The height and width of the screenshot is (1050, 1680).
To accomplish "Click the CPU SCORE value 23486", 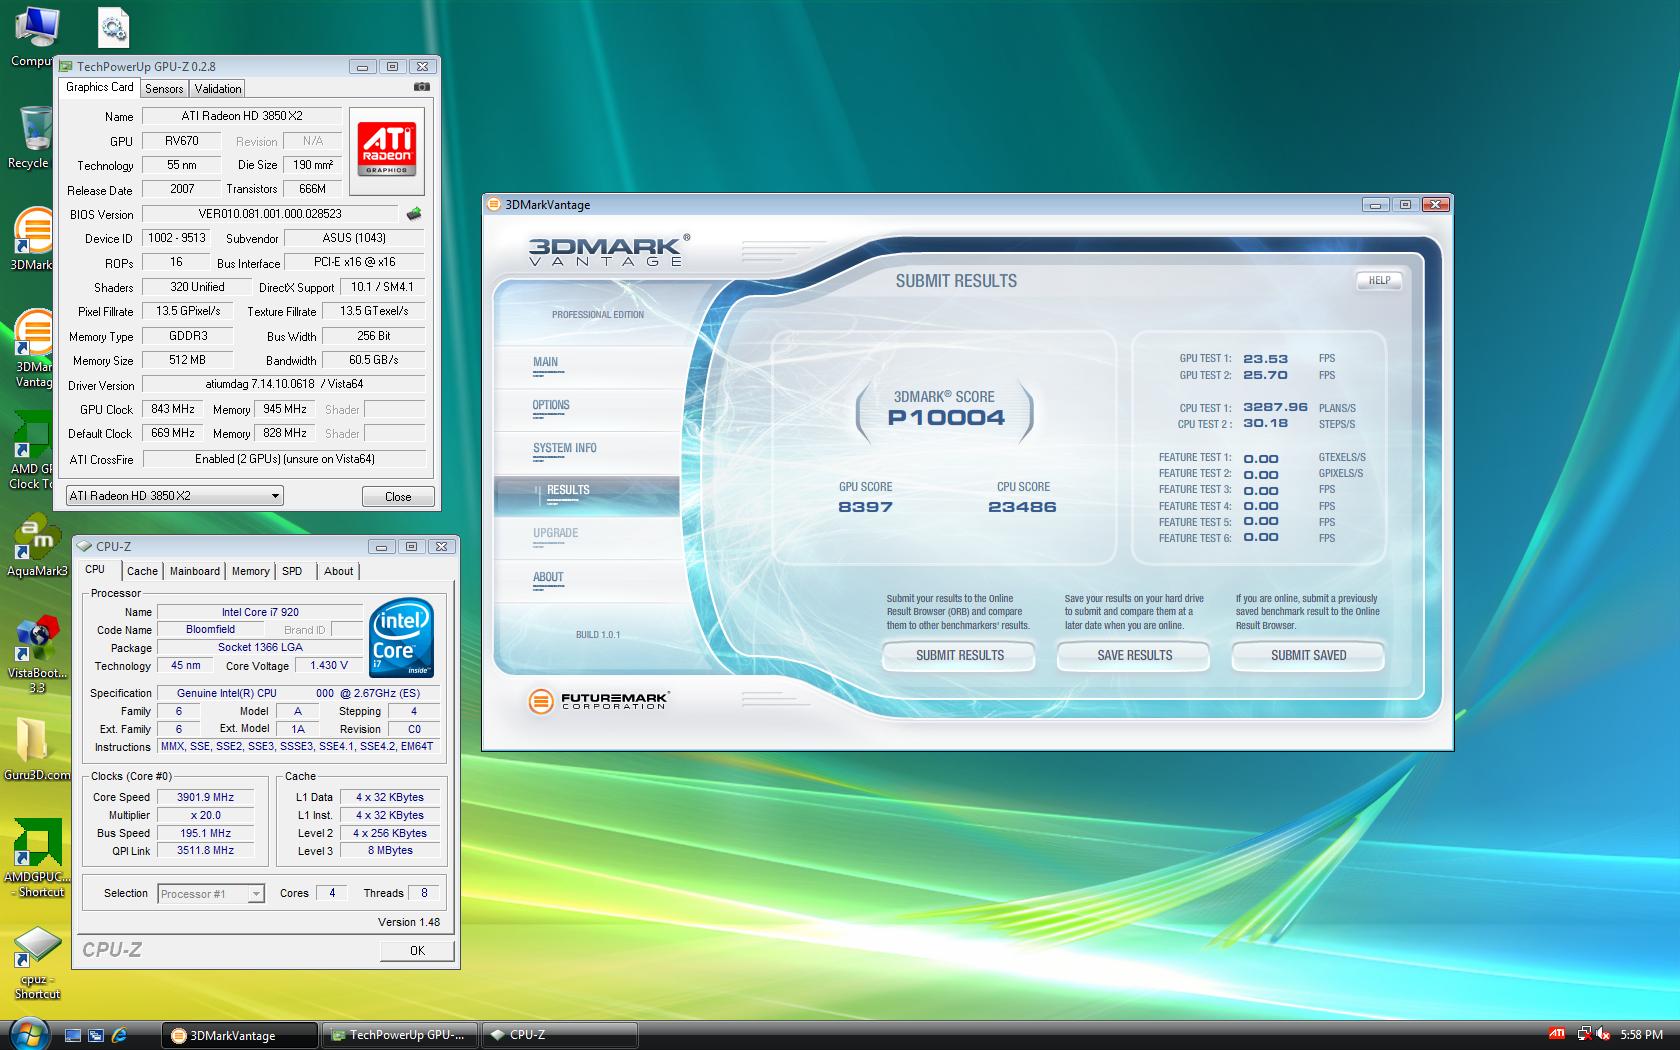I will 1022,507.
